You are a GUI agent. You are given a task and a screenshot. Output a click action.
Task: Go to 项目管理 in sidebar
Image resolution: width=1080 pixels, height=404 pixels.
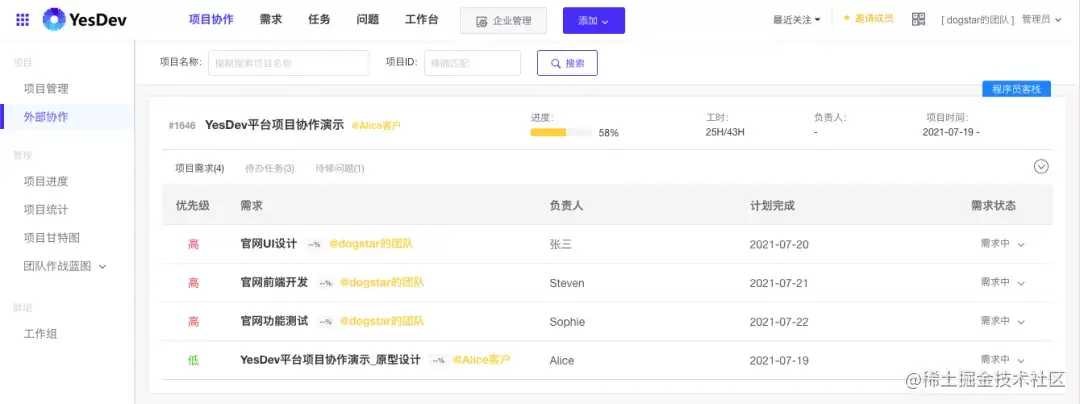coord(46,89)
